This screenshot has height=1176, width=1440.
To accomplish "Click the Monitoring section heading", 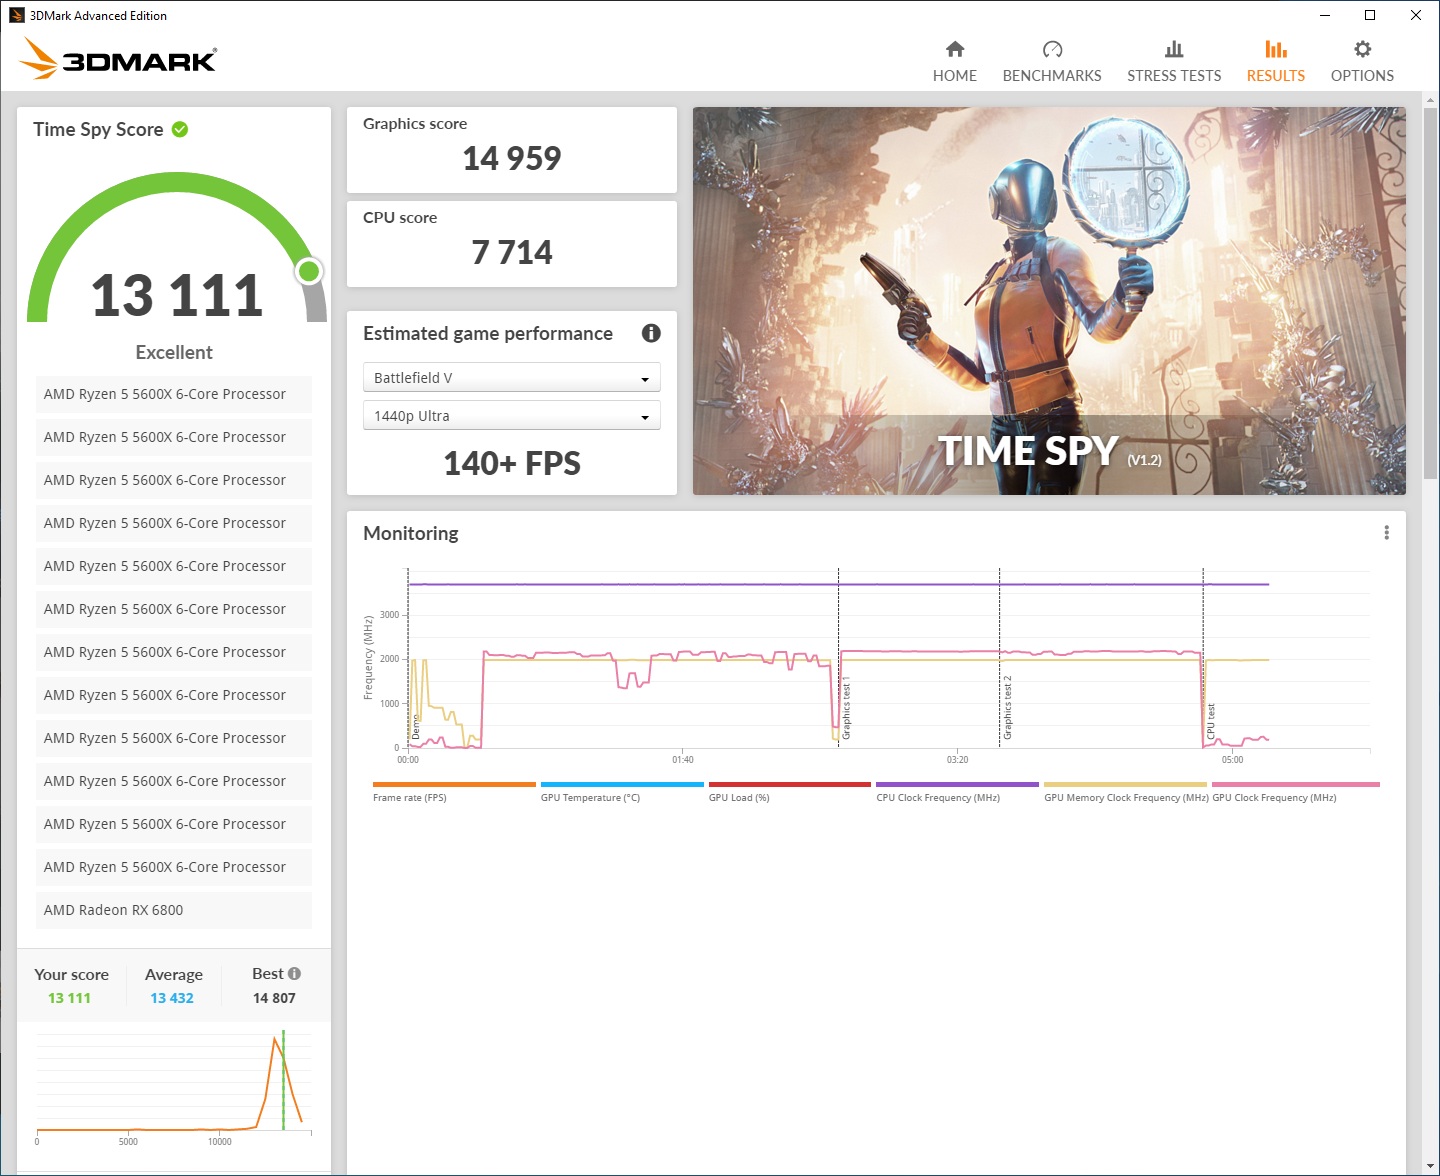I will [411, 533].
